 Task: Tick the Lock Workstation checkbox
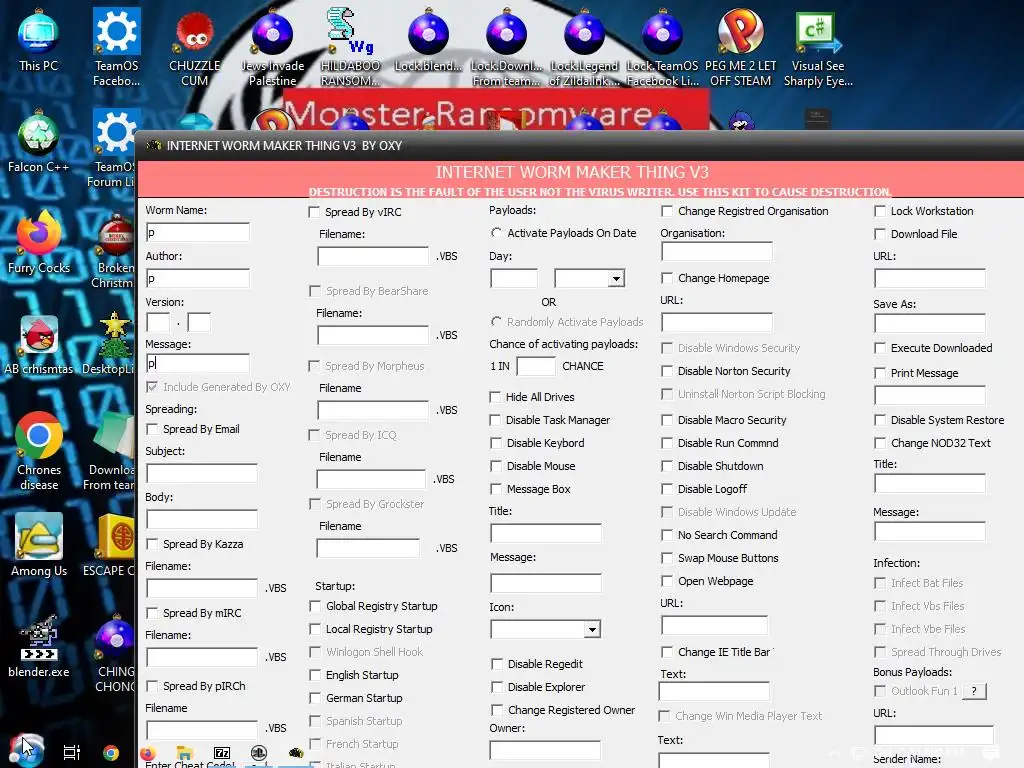880,211
